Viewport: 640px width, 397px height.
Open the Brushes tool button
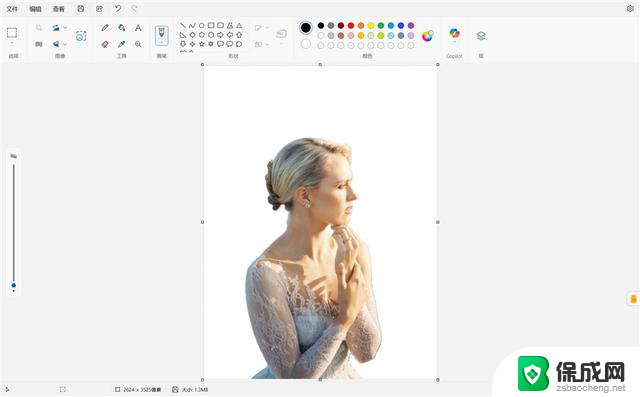(162, 35)
